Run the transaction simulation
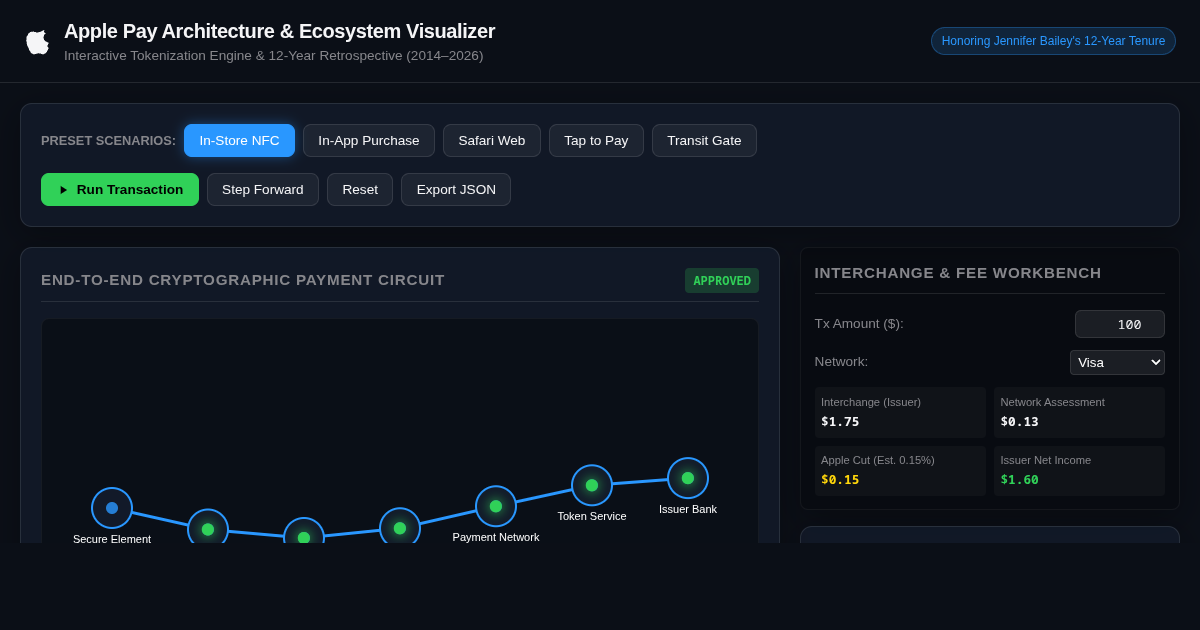 [x=120, y=189]
